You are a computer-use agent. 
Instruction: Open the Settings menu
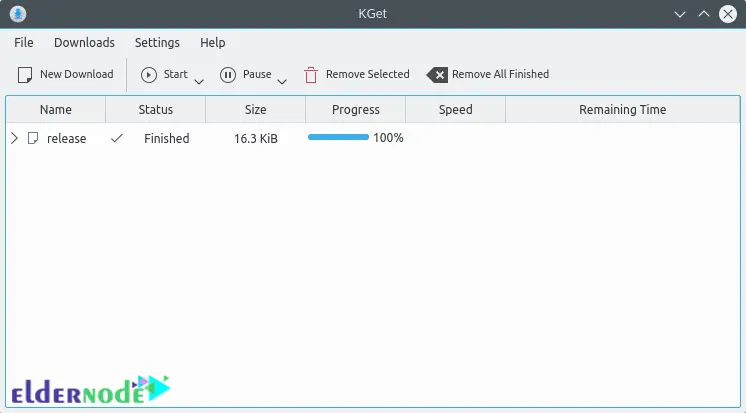click(157, 43)
